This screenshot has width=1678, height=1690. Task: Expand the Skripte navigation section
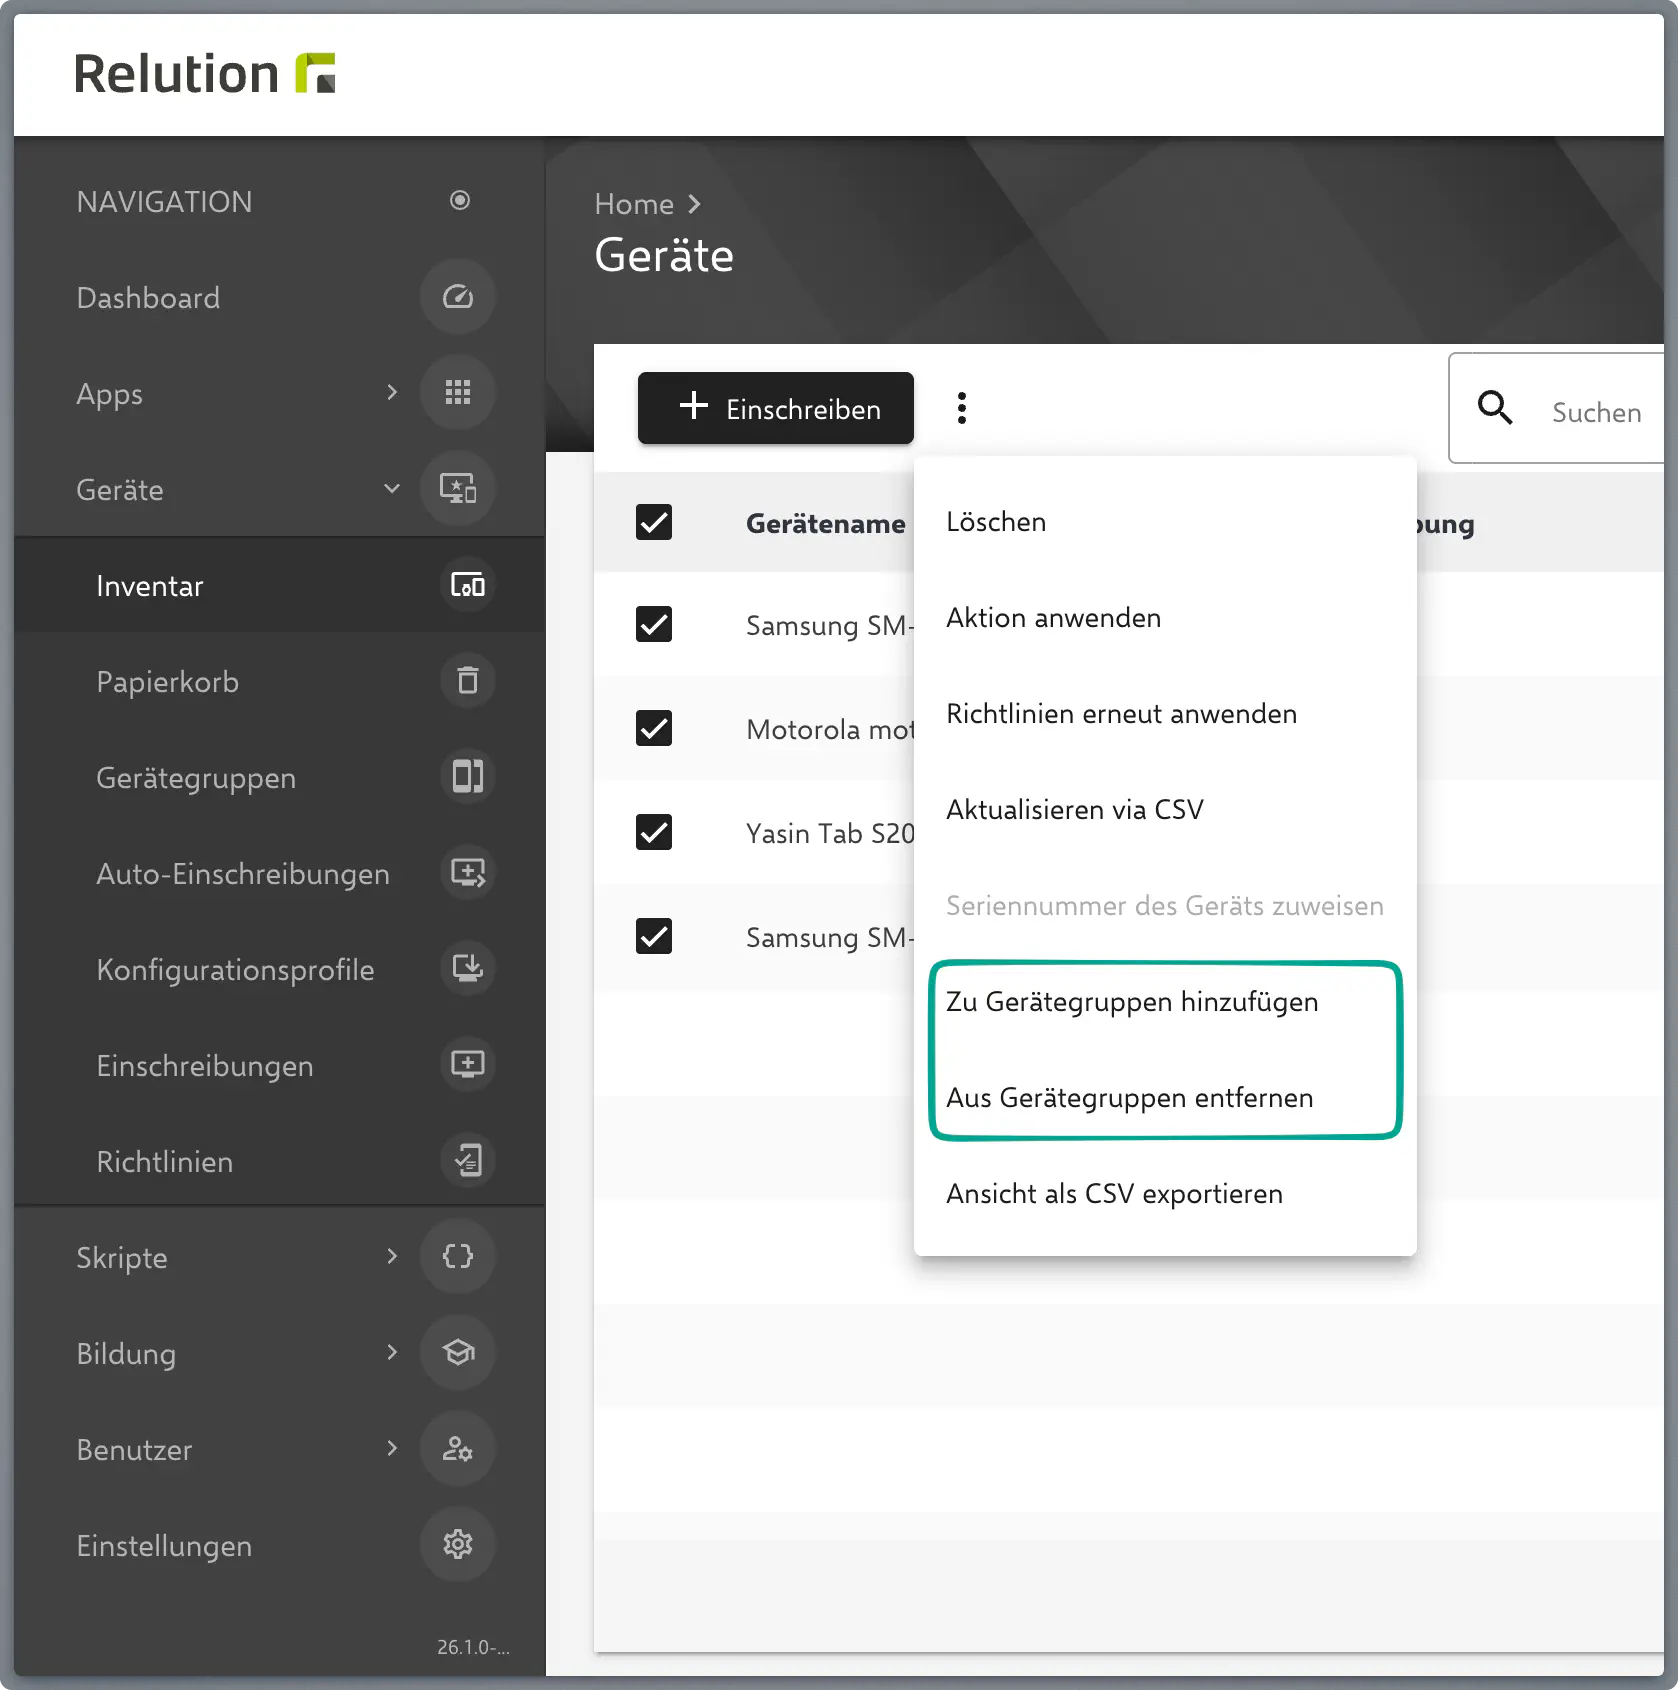point(392,1257)
